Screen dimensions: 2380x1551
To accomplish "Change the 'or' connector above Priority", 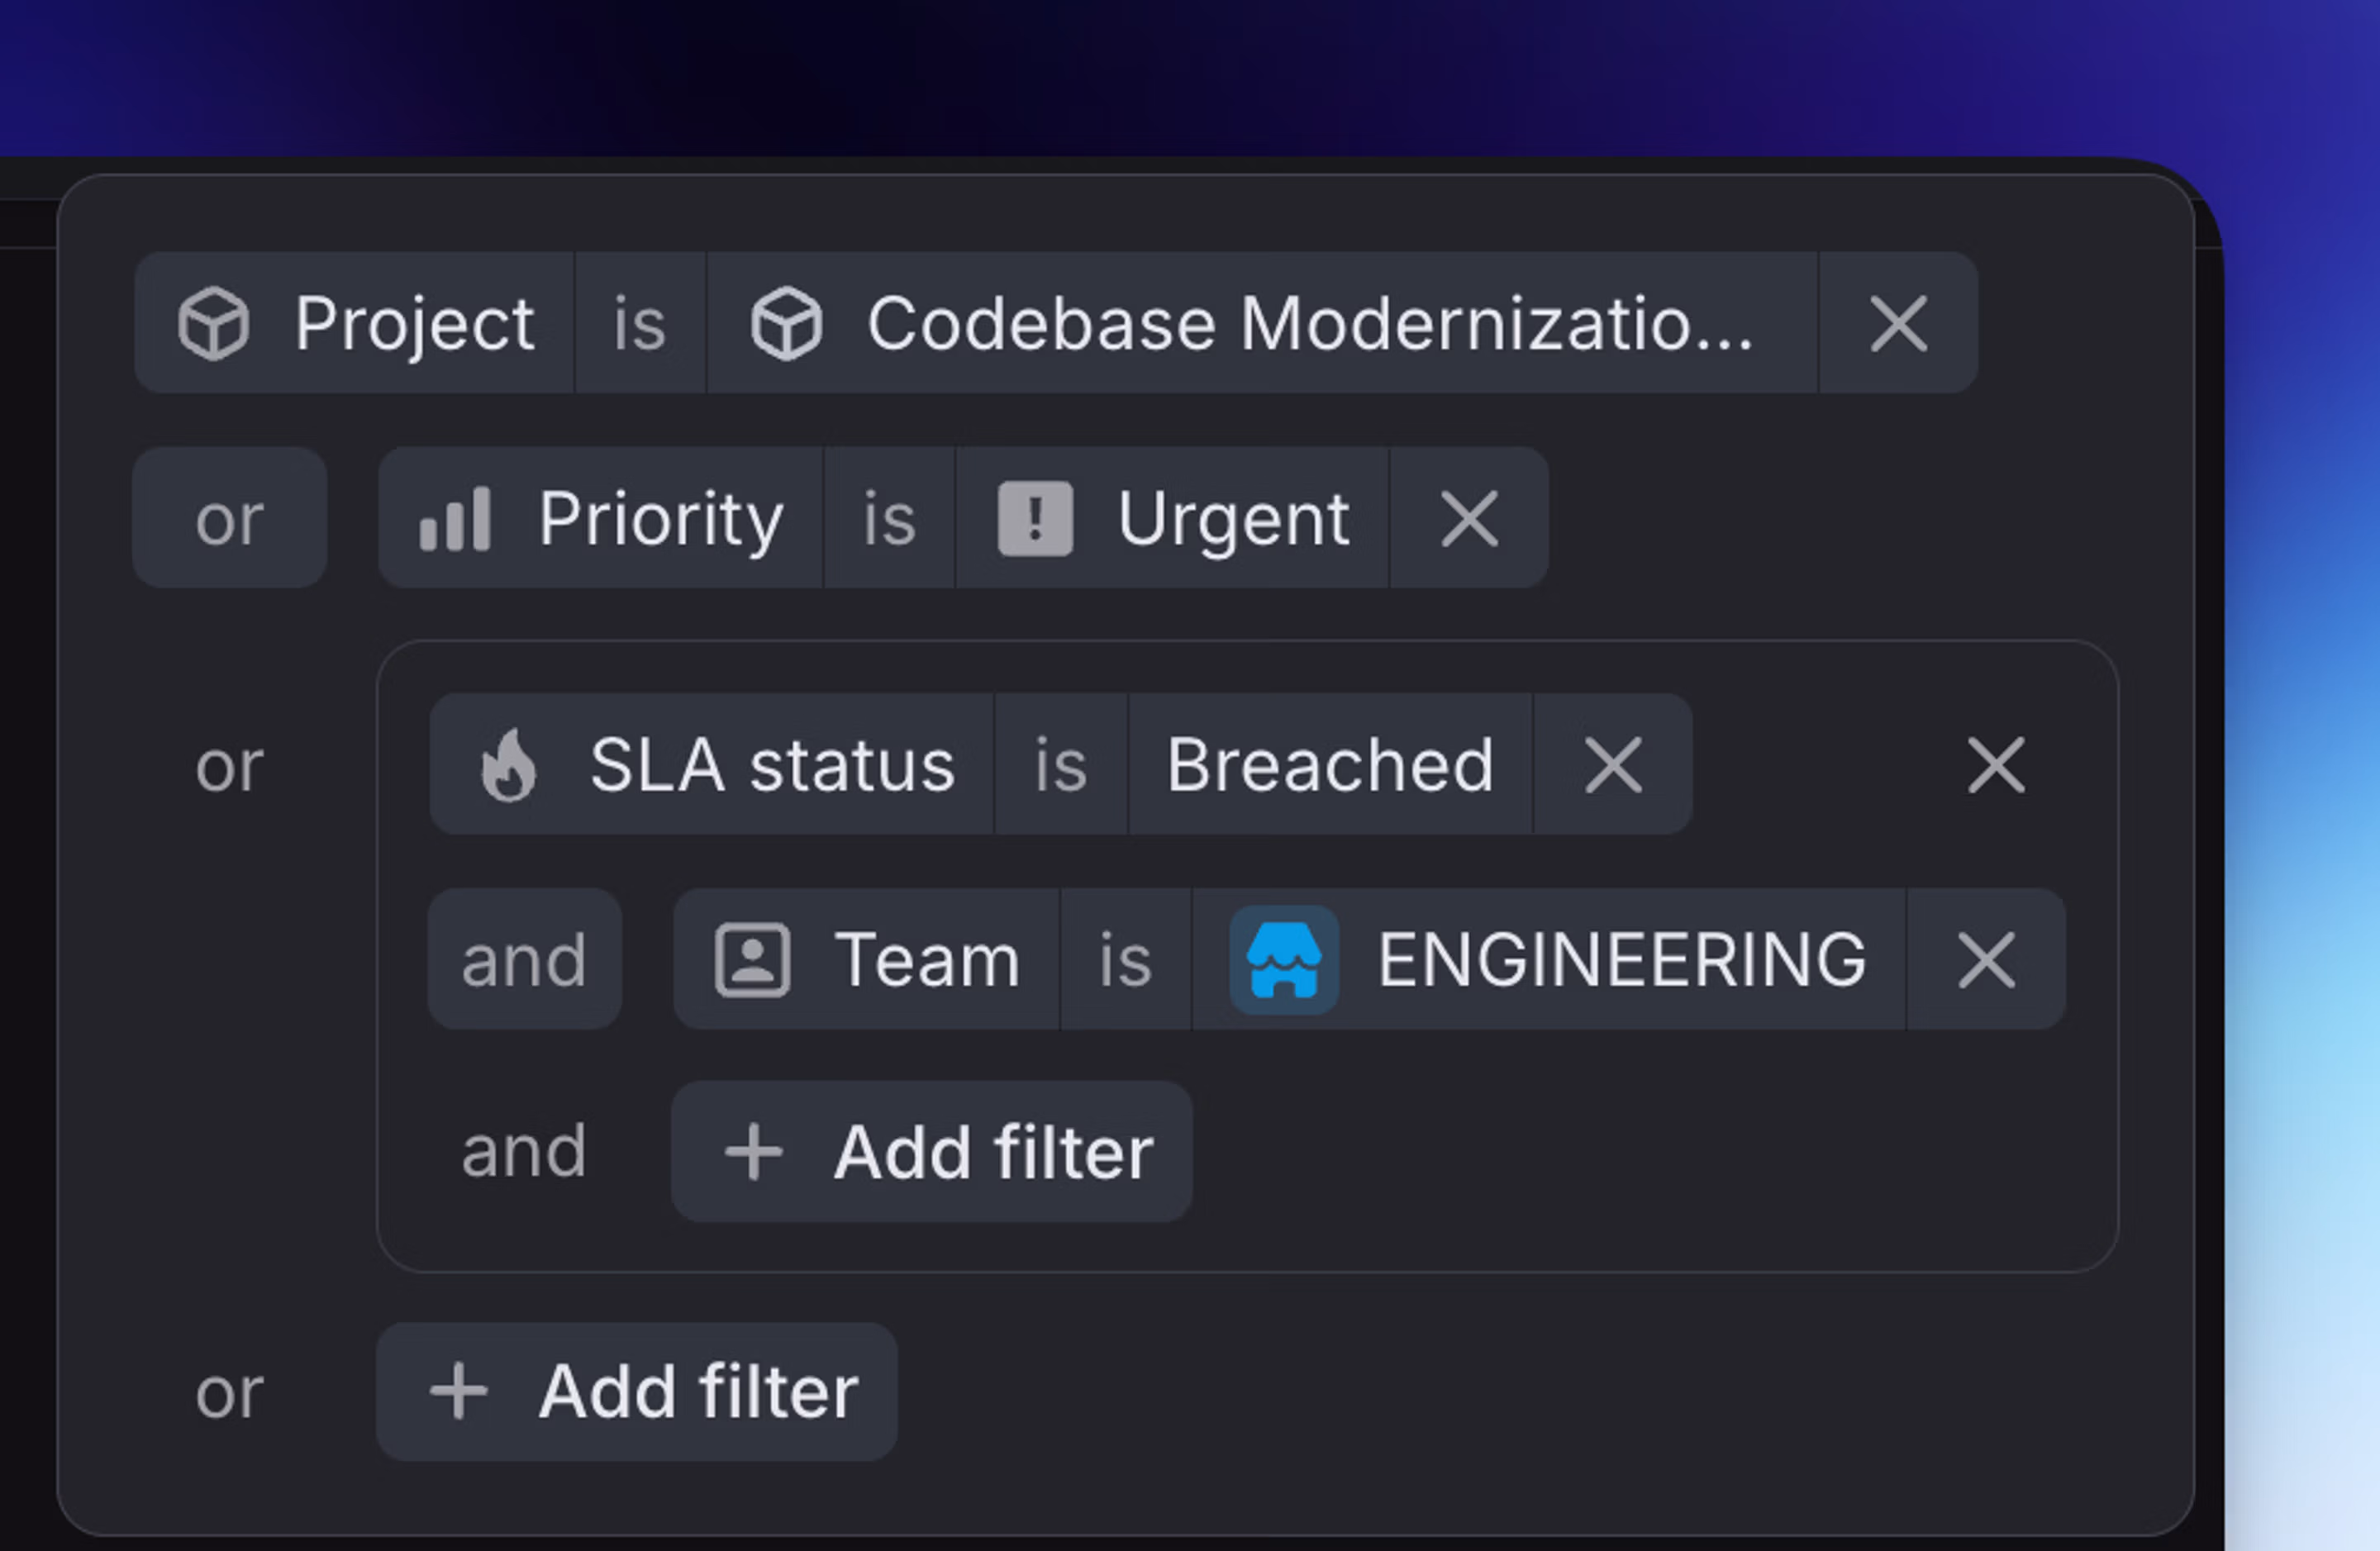I will pyautogui.click(x=229, y=518).
